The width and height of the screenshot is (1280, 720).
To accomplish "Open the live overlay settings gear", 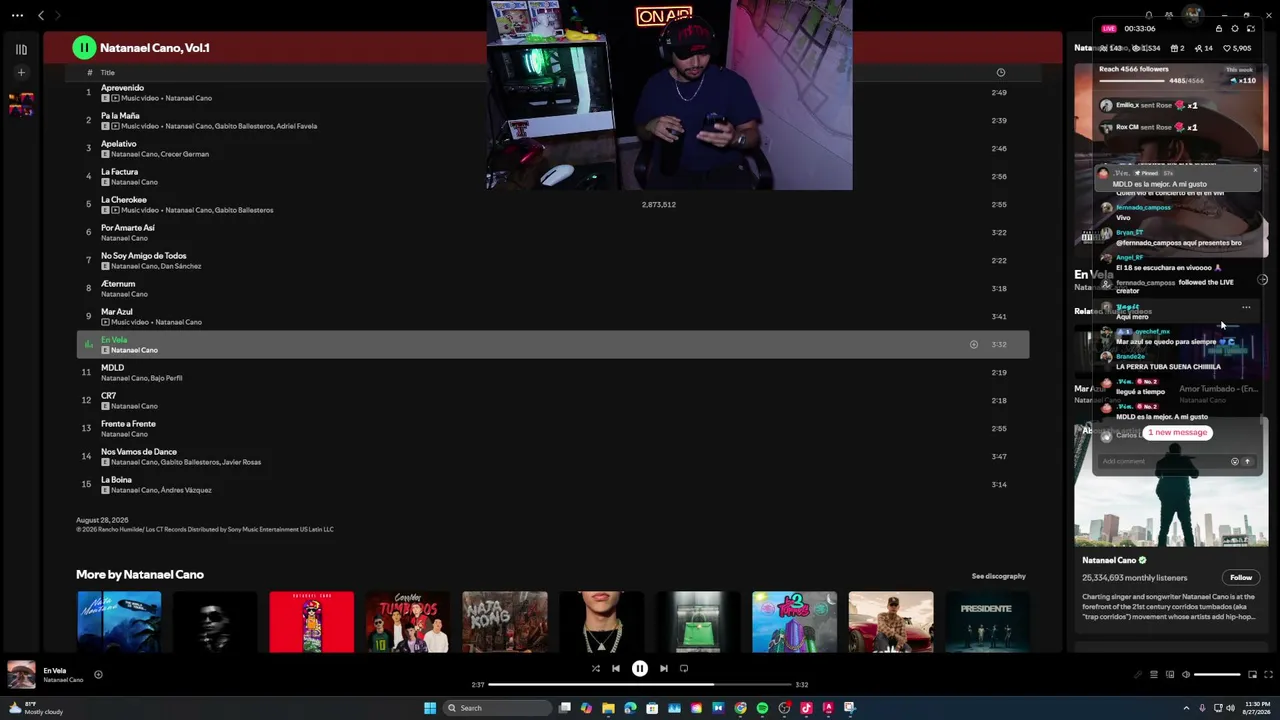I will pos(1234,28).
